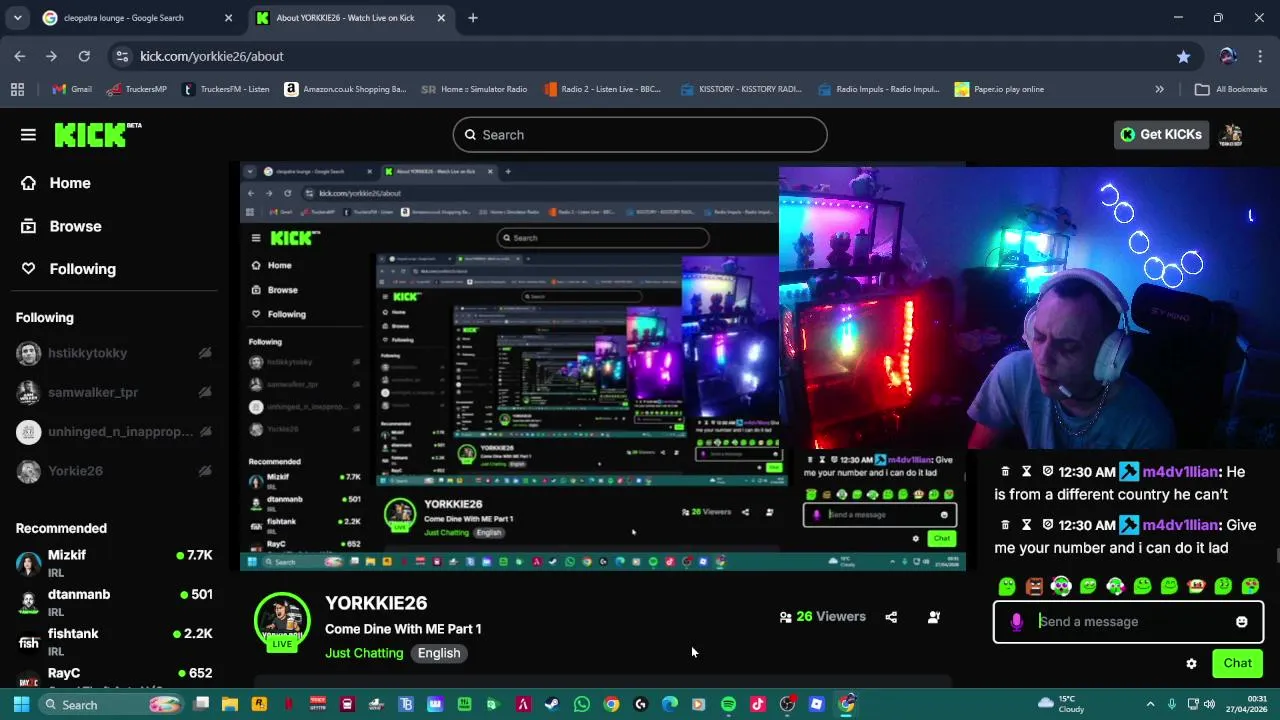Toggle notifications for hstikkytokky
The image size is (1280, 720).
pyautogui.click(x=205, y=353)
